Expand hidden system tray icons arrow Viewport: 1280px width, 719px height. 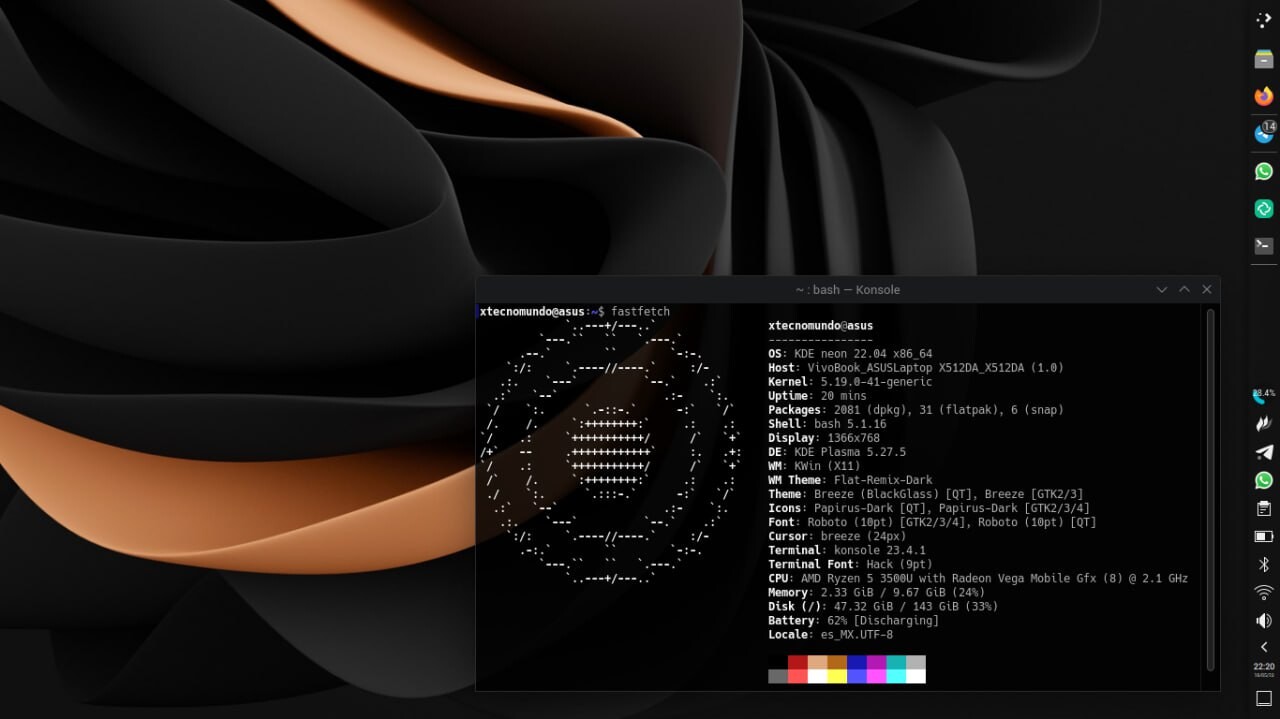(x=1264, y=647)
